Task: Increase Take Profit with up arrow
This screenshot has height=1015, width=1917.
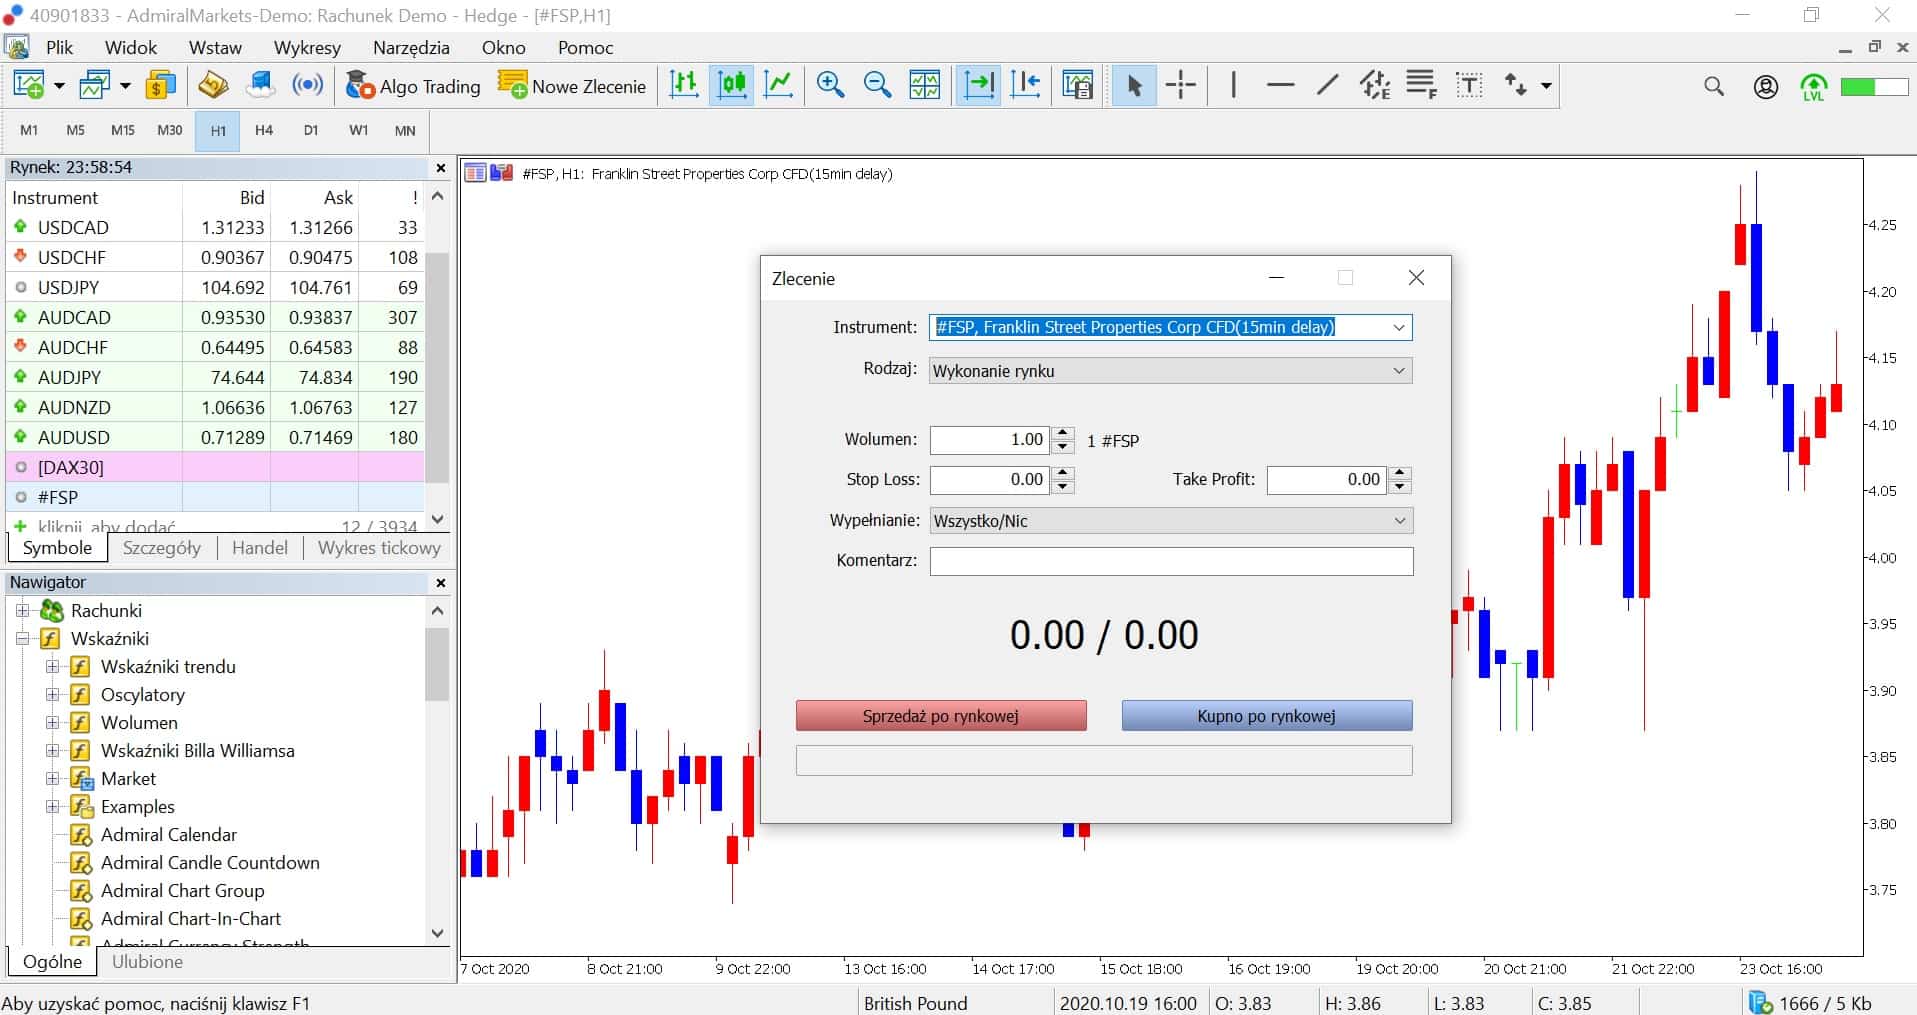Action: tap(1400, 474)
